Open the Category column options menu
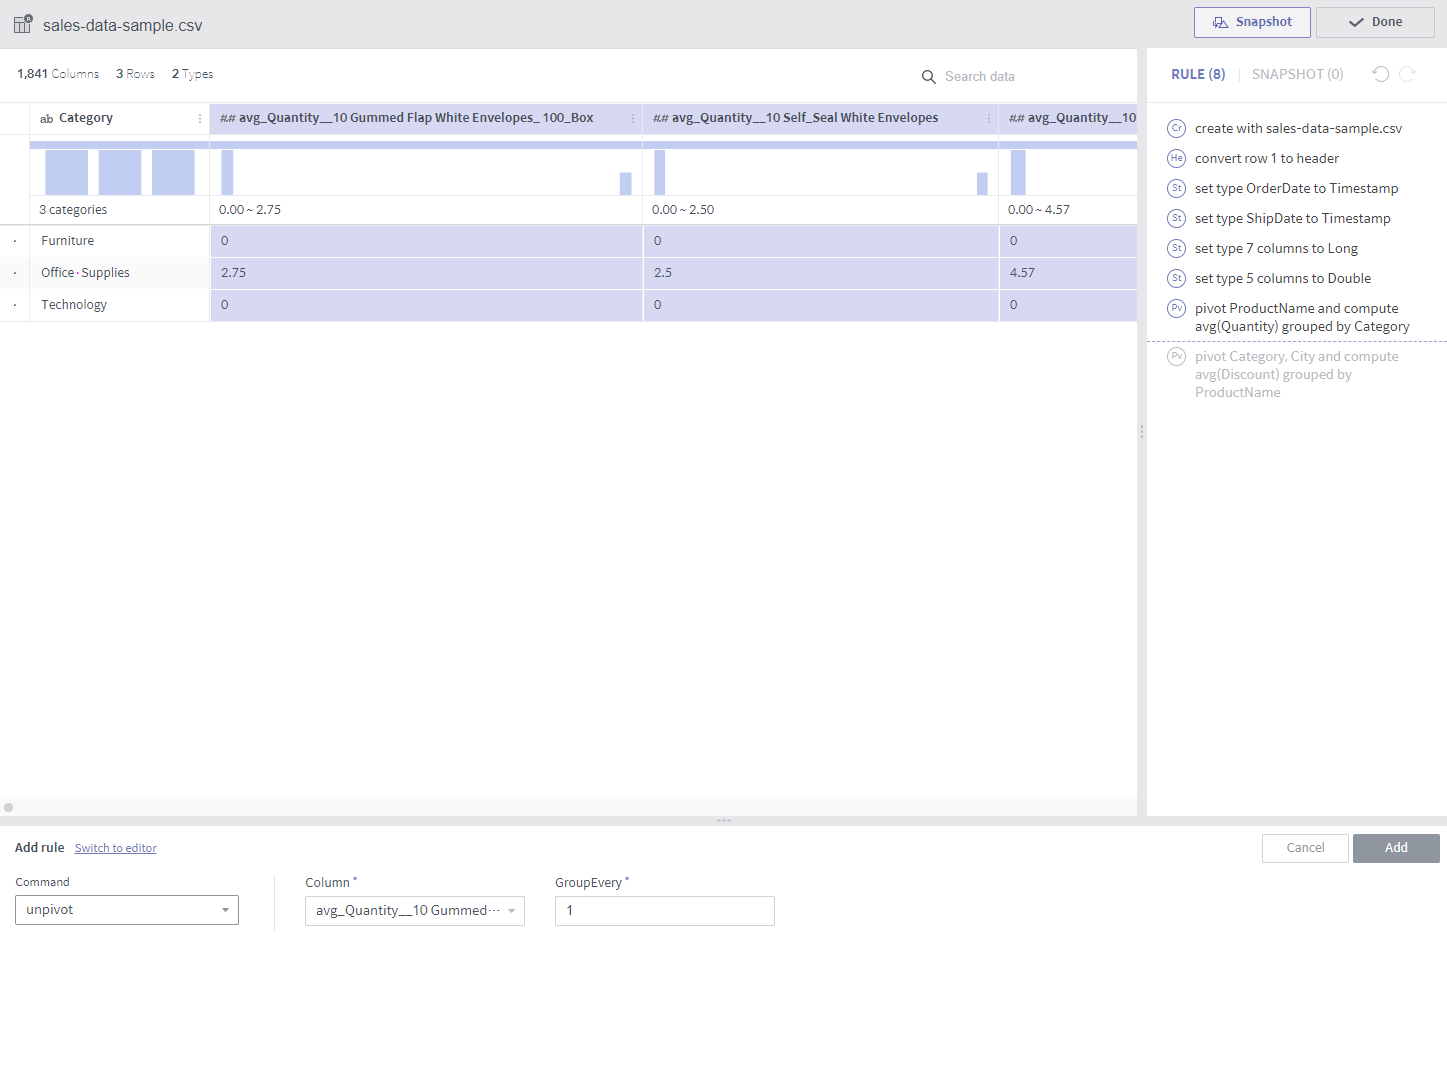The image size is (1447, 1079). click(x=200, y=118)
